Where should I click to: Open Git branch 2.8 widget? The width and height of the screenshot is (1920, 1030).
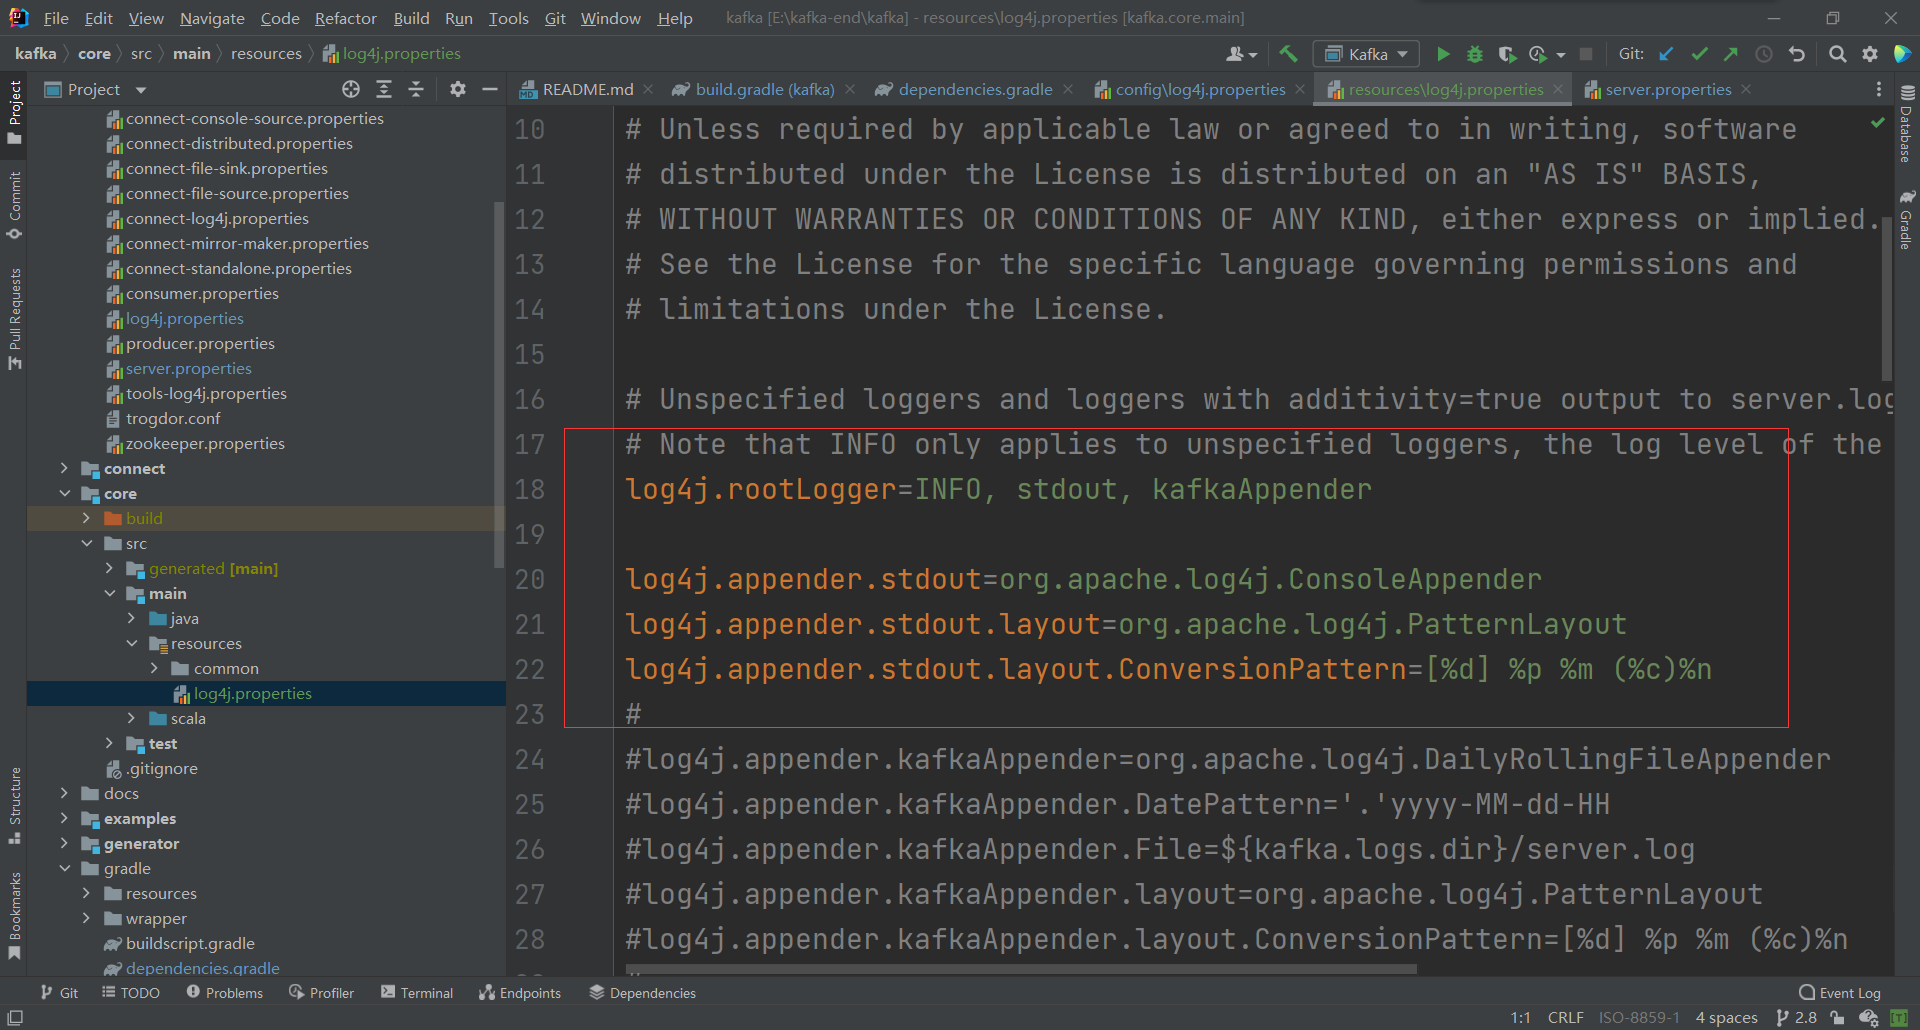(1797, 1017)
